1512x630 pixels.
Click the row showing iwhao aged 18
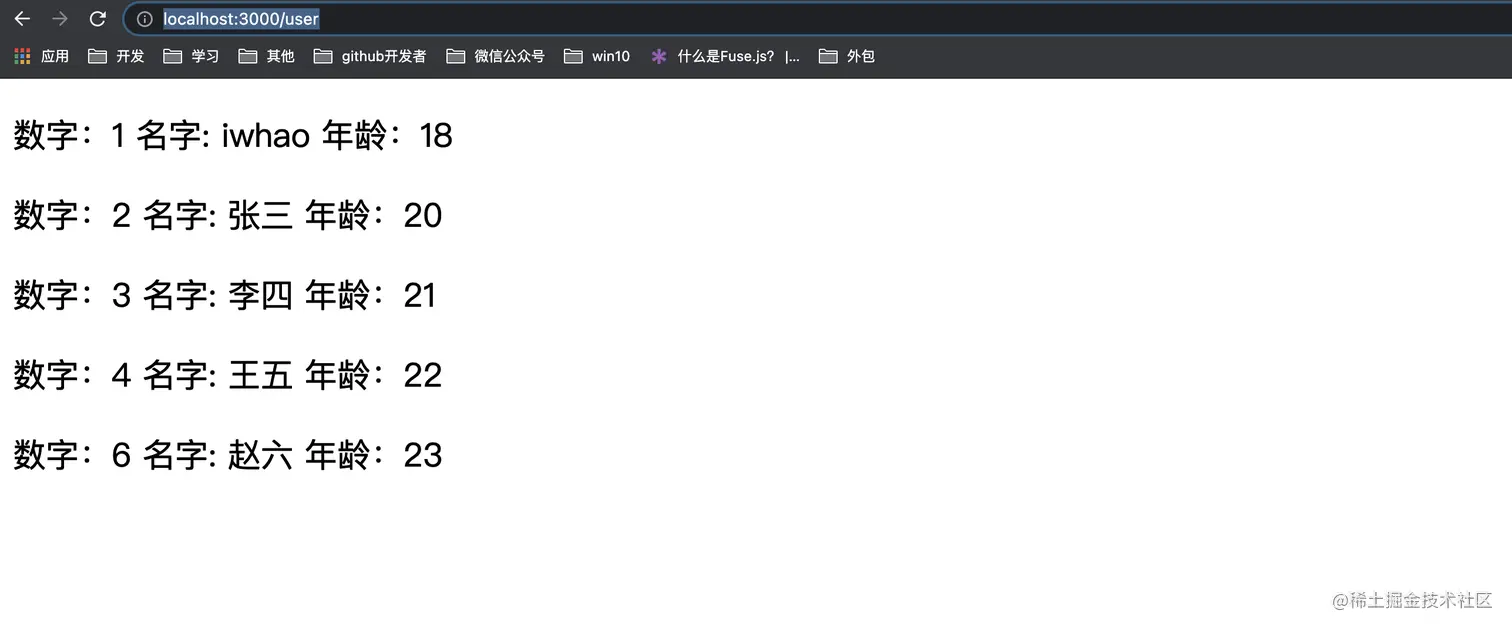[231, 135]
